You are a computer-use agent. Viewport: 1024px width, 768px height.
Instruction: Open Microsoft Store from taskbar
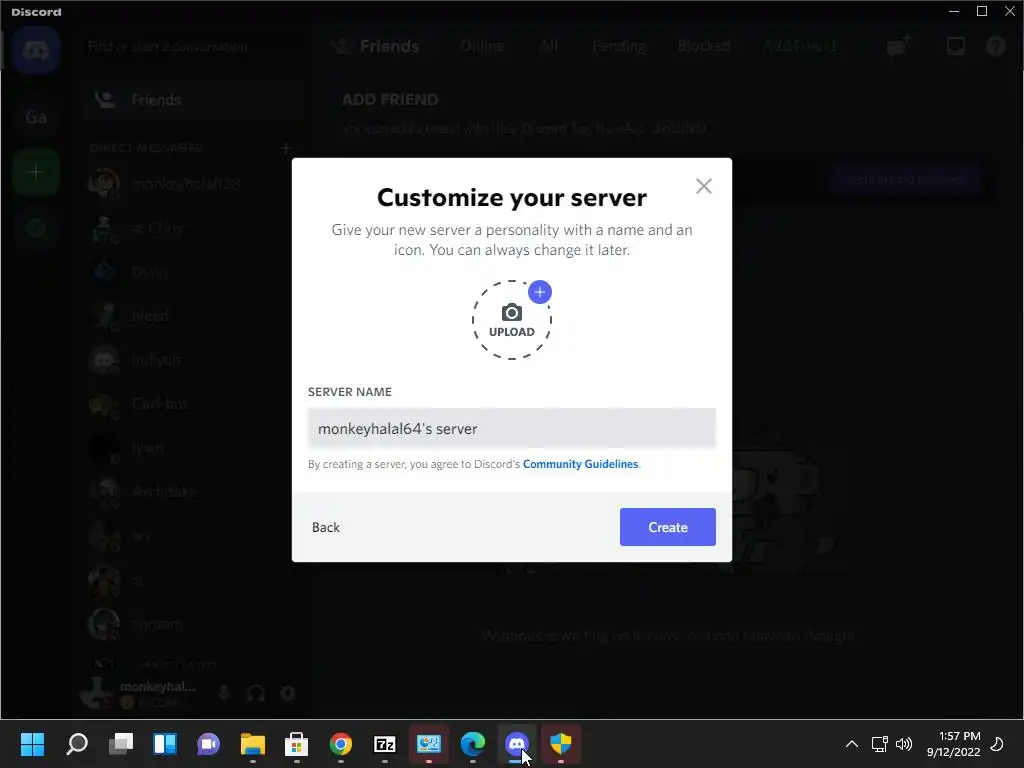point(296,744)
